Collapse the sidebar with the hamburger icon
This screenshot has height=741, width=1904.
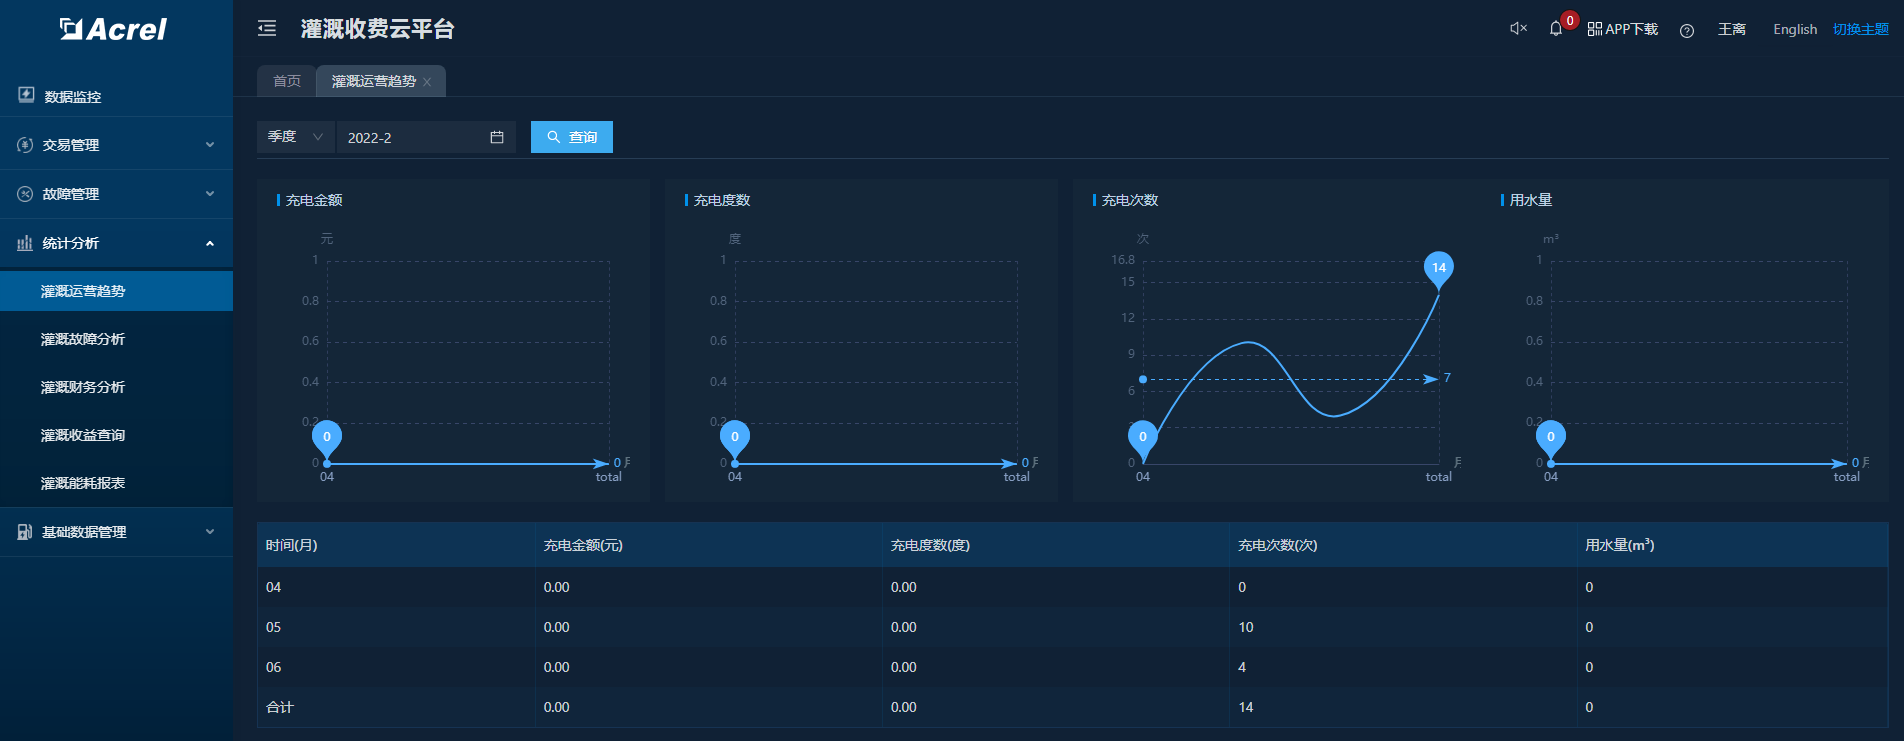(x=267, y=29)
